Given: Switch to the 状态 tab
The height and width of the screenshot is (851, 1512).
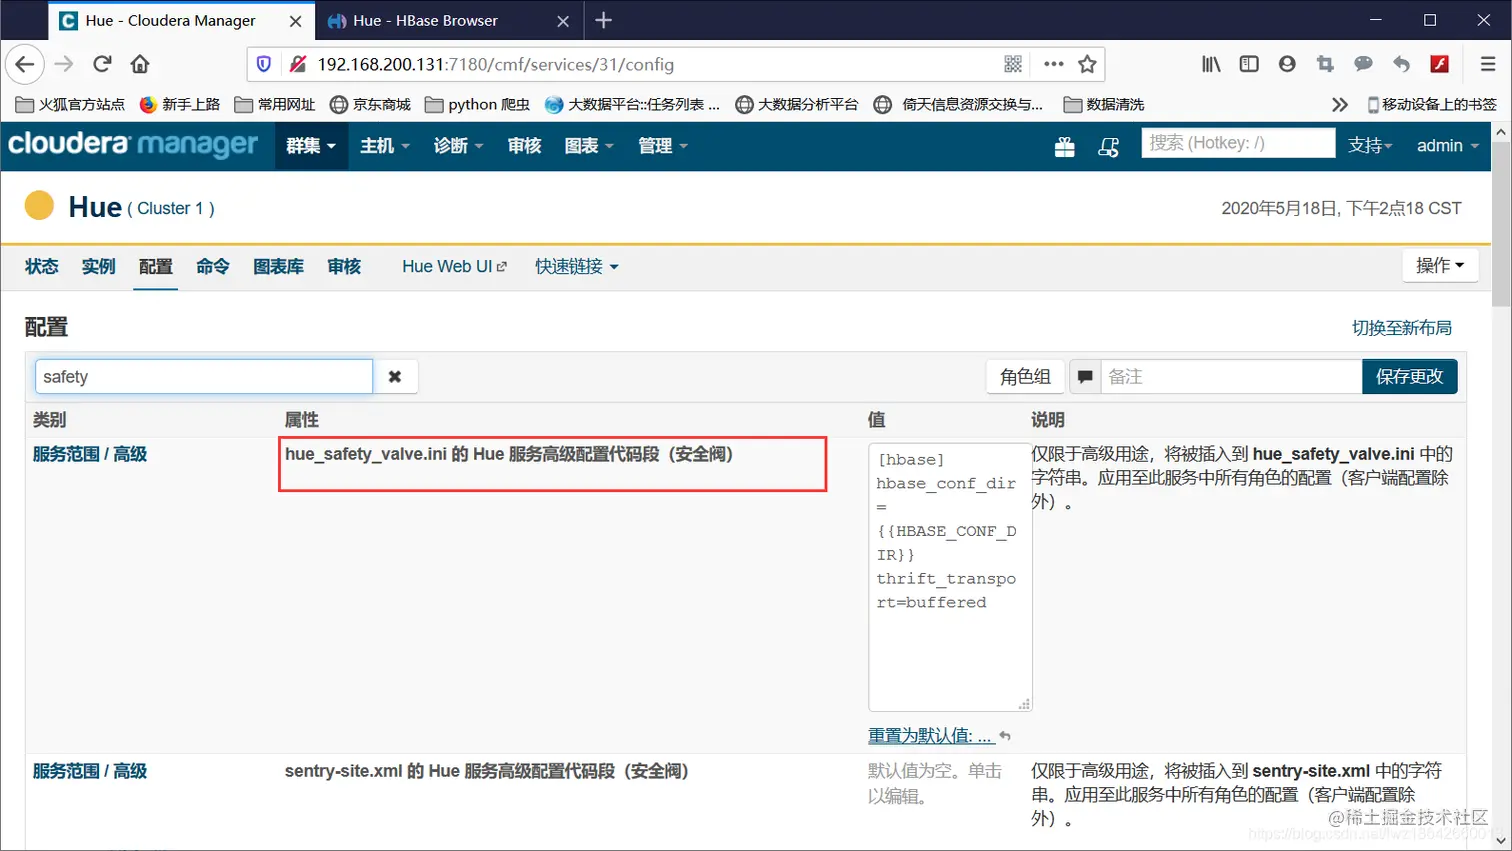Looking at the screenshot, I should coord(42,266).
